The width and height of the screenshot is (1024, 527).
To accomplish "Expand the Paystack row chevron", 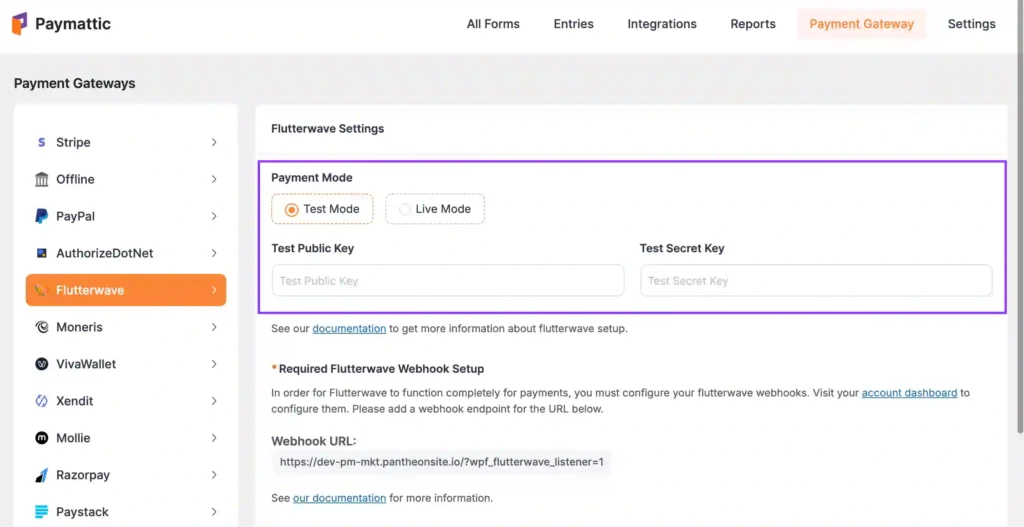I will click(214, 512).
